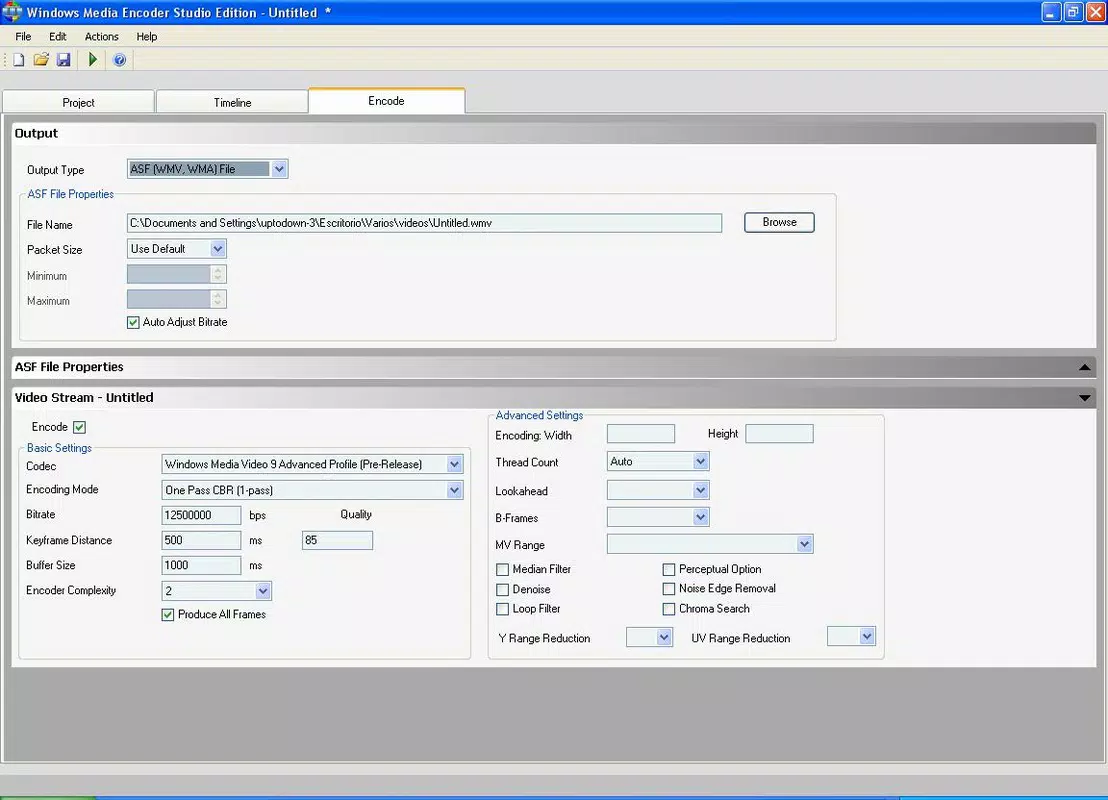The width and height of the screenshot is (1108, 800).
Task: Open help with the blue question icon
Action: point(119,60)
